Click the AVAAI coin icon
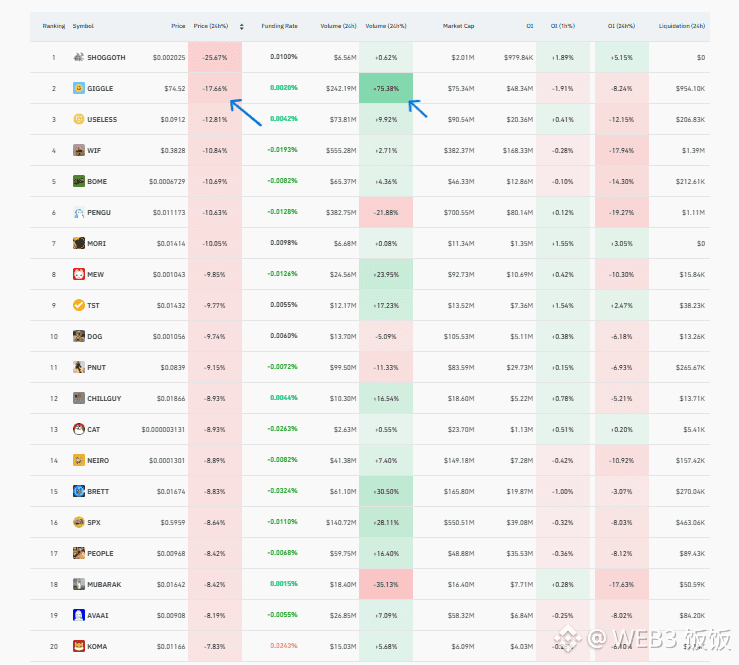Viewport: 739px width, 665px height. click(79, 615)
